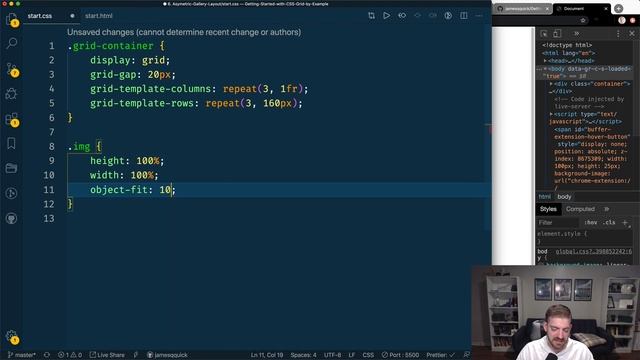Add a new style rule with plus
The image size is (640, 360).
(625, 222)
